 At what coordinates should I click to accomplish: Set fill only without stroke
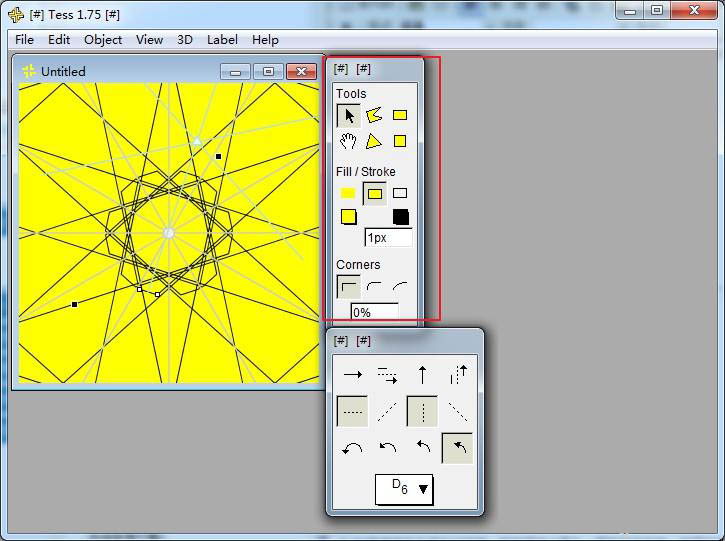tap(348, 193)
